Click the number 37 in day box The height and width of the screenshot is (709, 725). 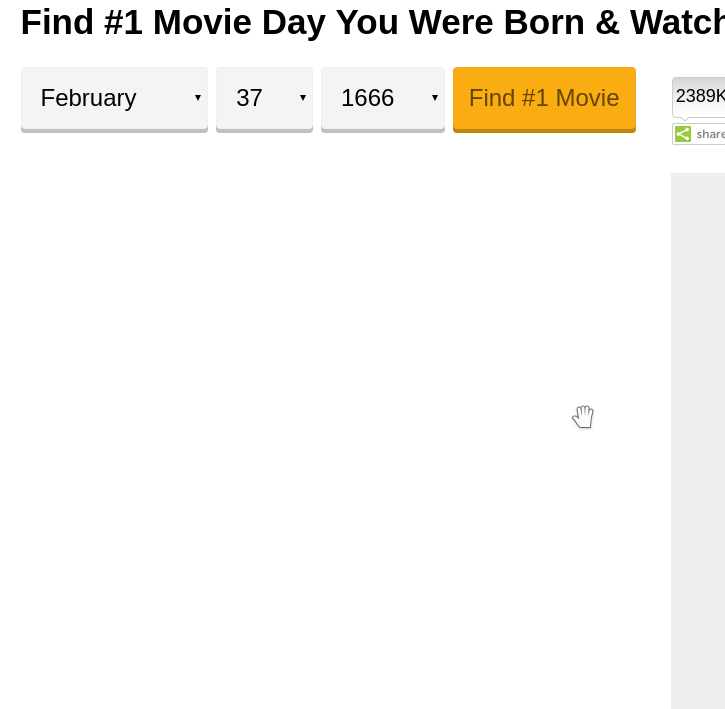click(249, 98)
